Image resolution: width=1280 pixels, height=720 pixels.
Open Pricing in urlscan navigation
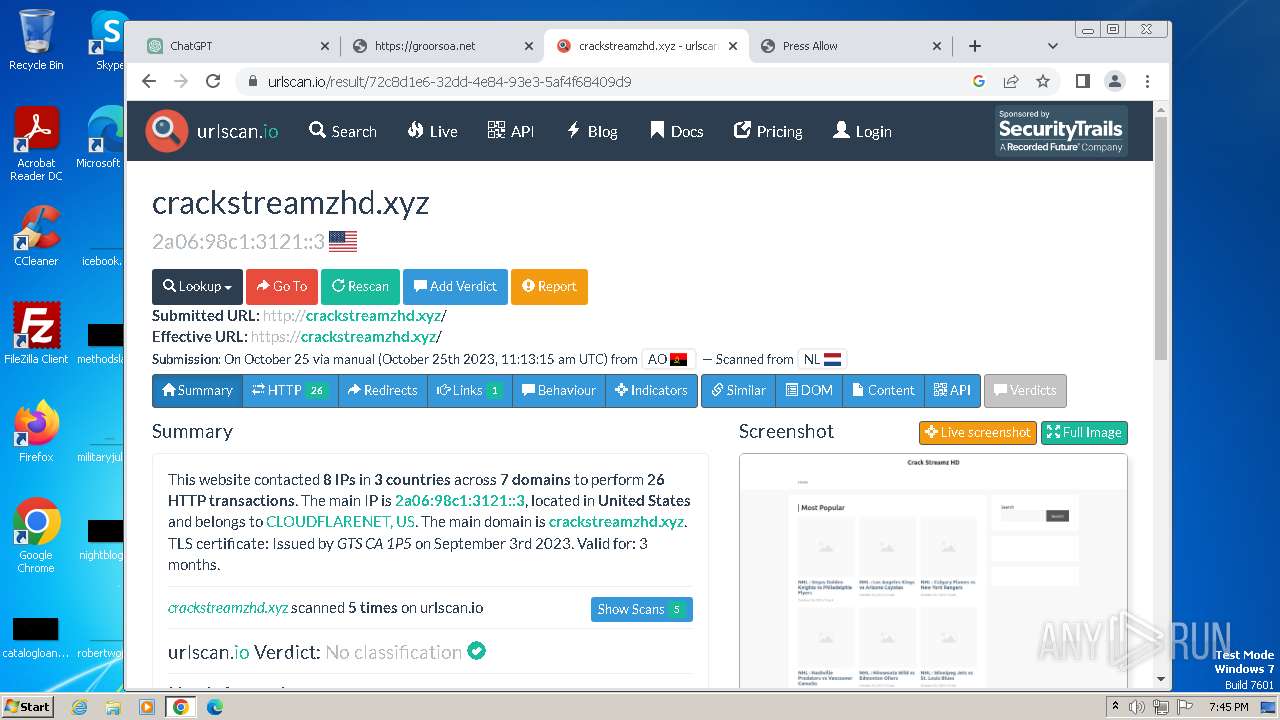(x=768, y=131)
